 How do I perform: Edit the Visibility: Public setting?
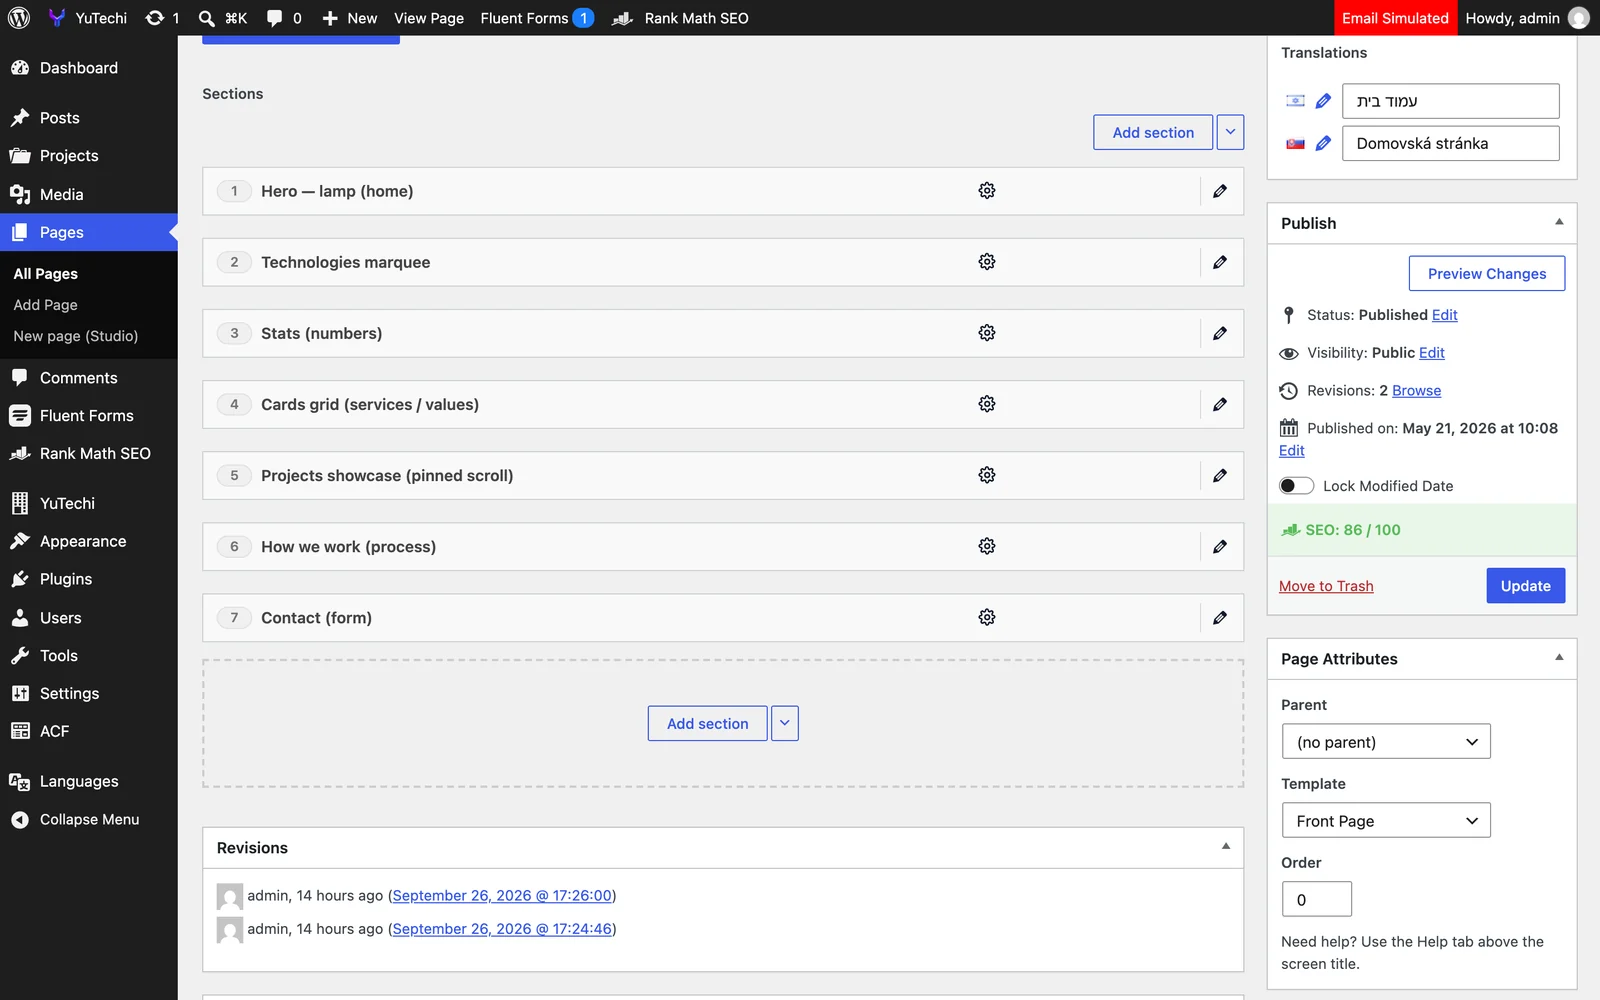click(1432, 353)
